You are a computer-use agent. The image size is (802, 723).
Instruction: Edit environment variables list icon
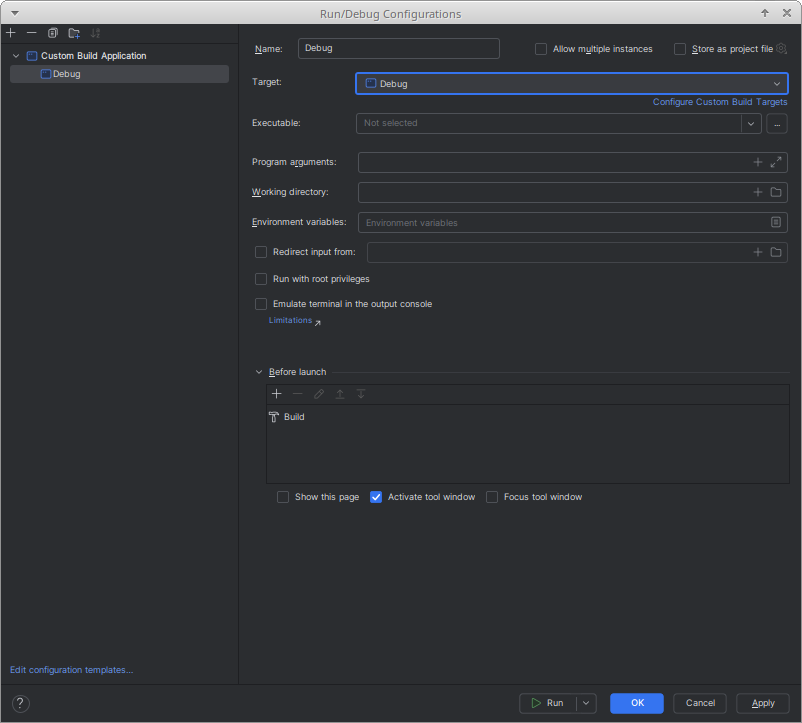coord(776,222)
